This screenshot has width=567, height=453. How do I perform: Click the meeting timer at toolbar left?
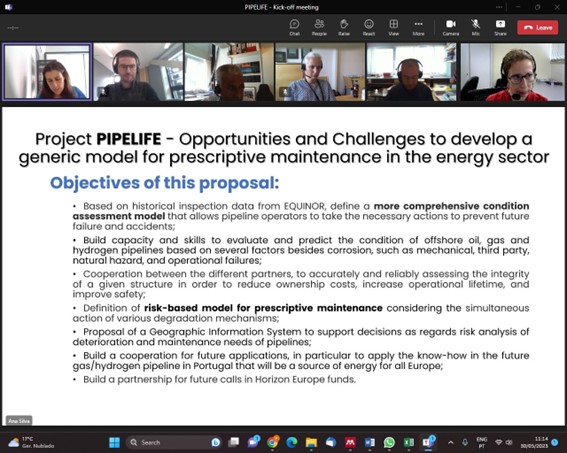click(x=13, y=28)
